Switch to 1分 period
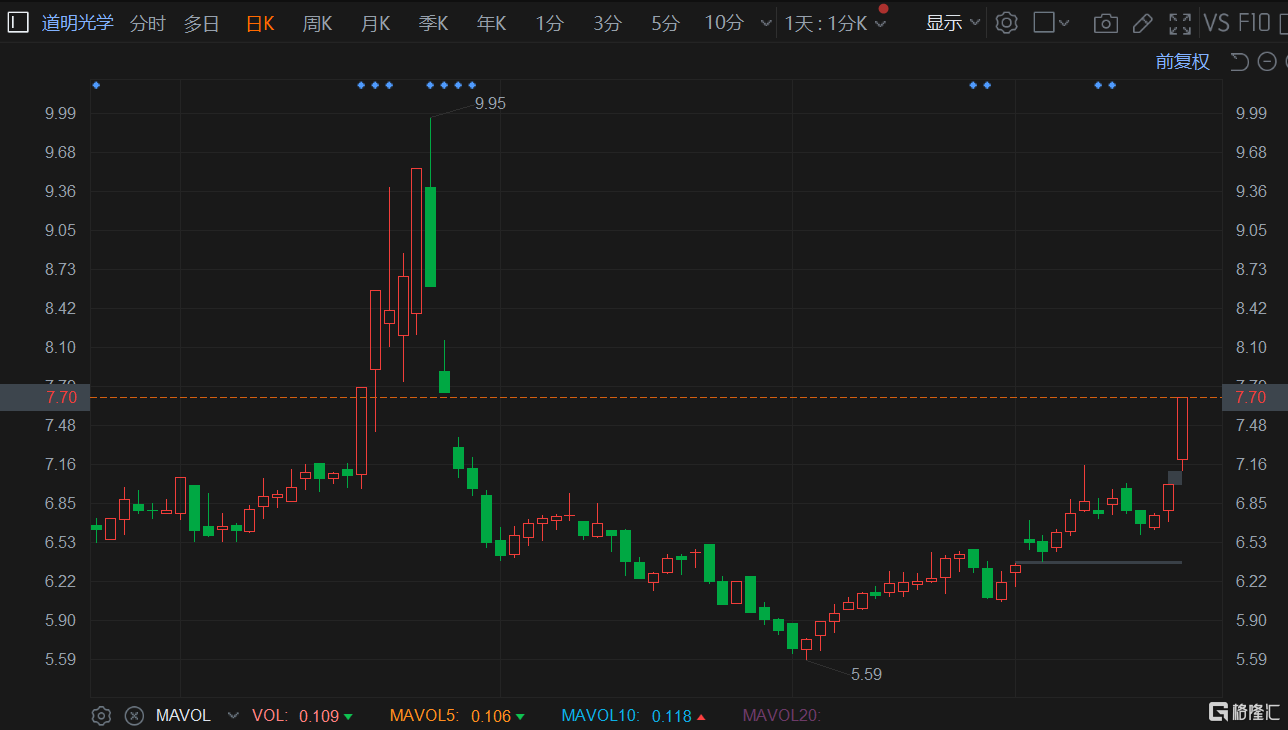This screenshot has width=1288, height=730. click(549, 23)
